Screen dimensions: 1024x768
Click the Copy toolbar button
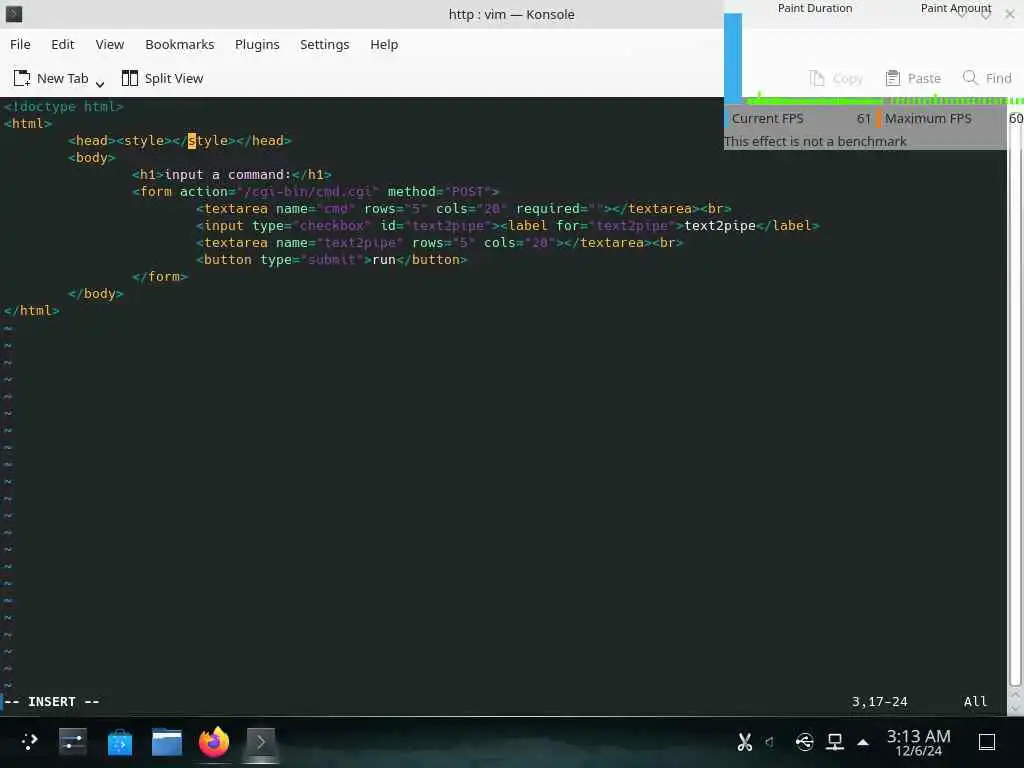point(836,78)
